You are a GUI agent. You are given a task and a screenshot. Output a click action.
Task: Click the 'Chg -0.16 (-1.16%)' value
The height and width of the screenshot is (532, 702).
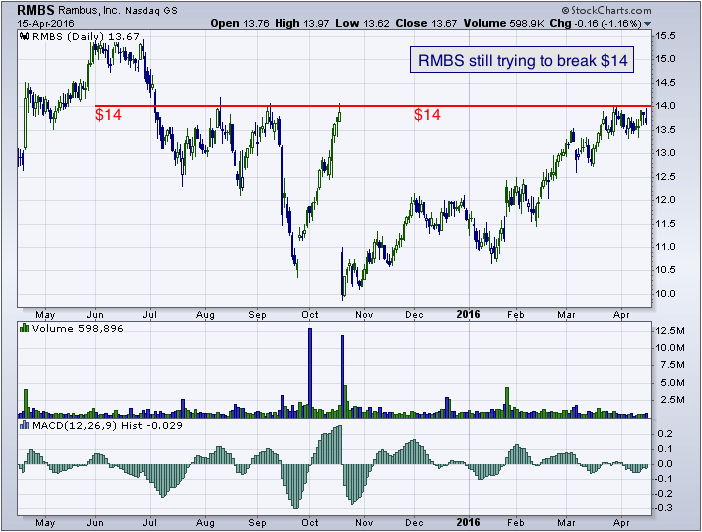tap(595, 23)
